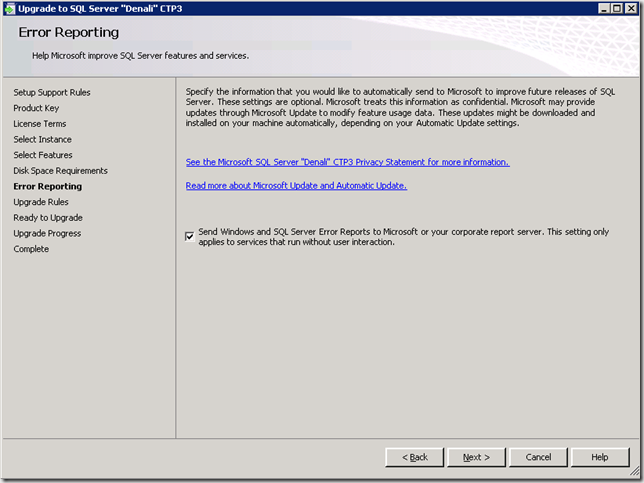Viewport: 644px width, 483px height.
Task: Select the Error Reporting step
Action: (x=48, y=186)
